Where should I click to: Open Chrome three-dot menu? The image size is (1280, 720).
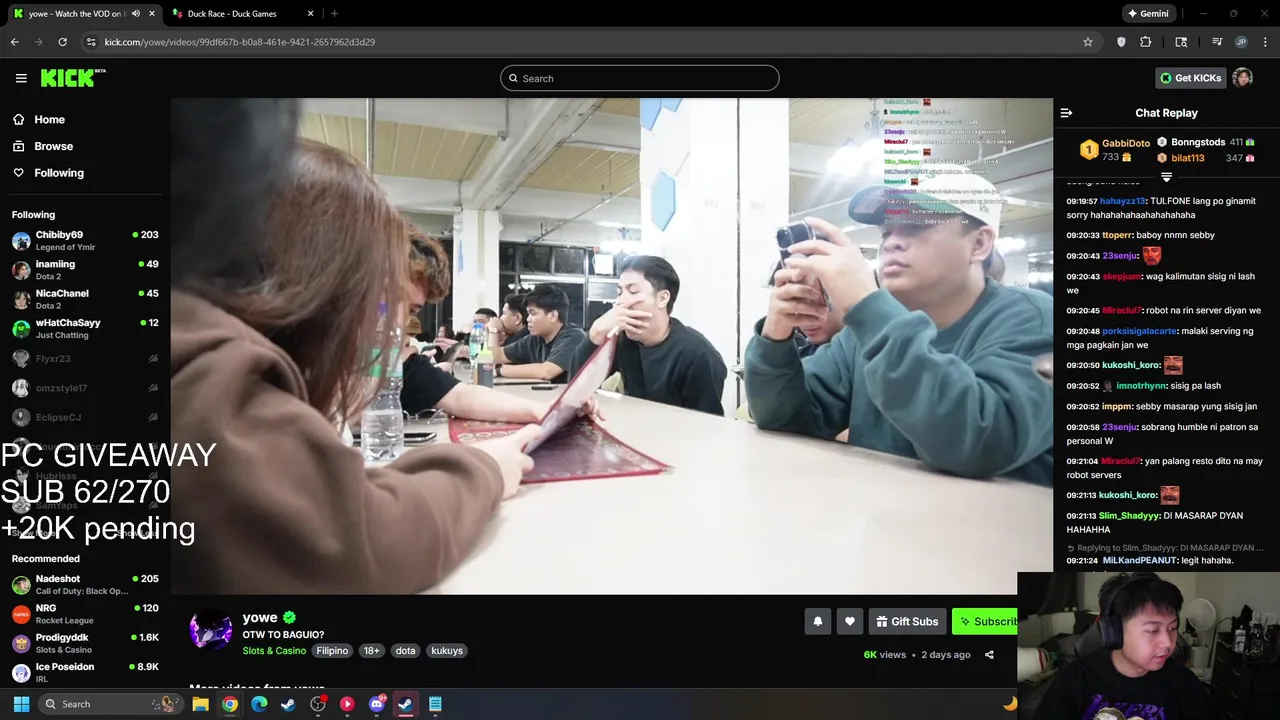(1266, 42)
